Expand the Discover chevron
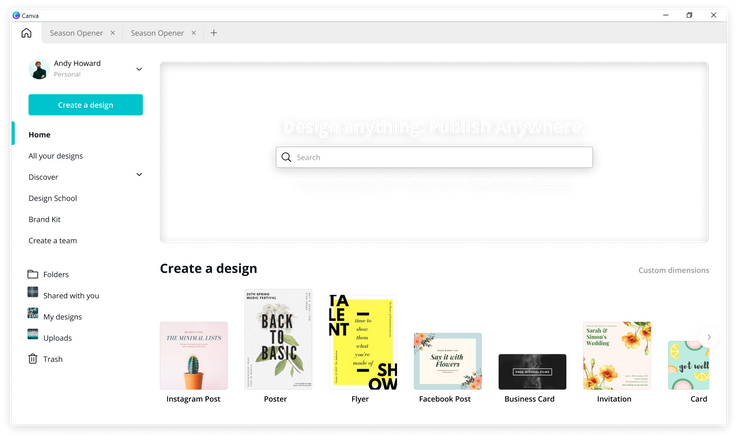The height and width of the screenshot is (438, 738). pos(139,175)
